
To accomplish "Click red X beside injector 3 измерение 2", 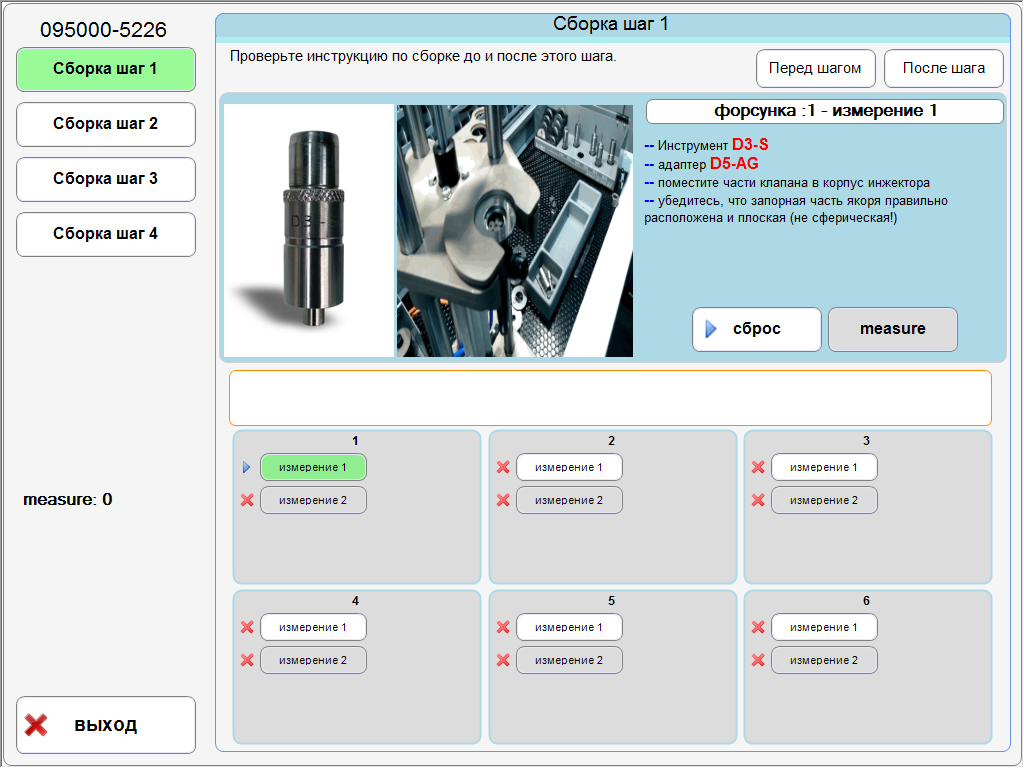I will 758,500.
